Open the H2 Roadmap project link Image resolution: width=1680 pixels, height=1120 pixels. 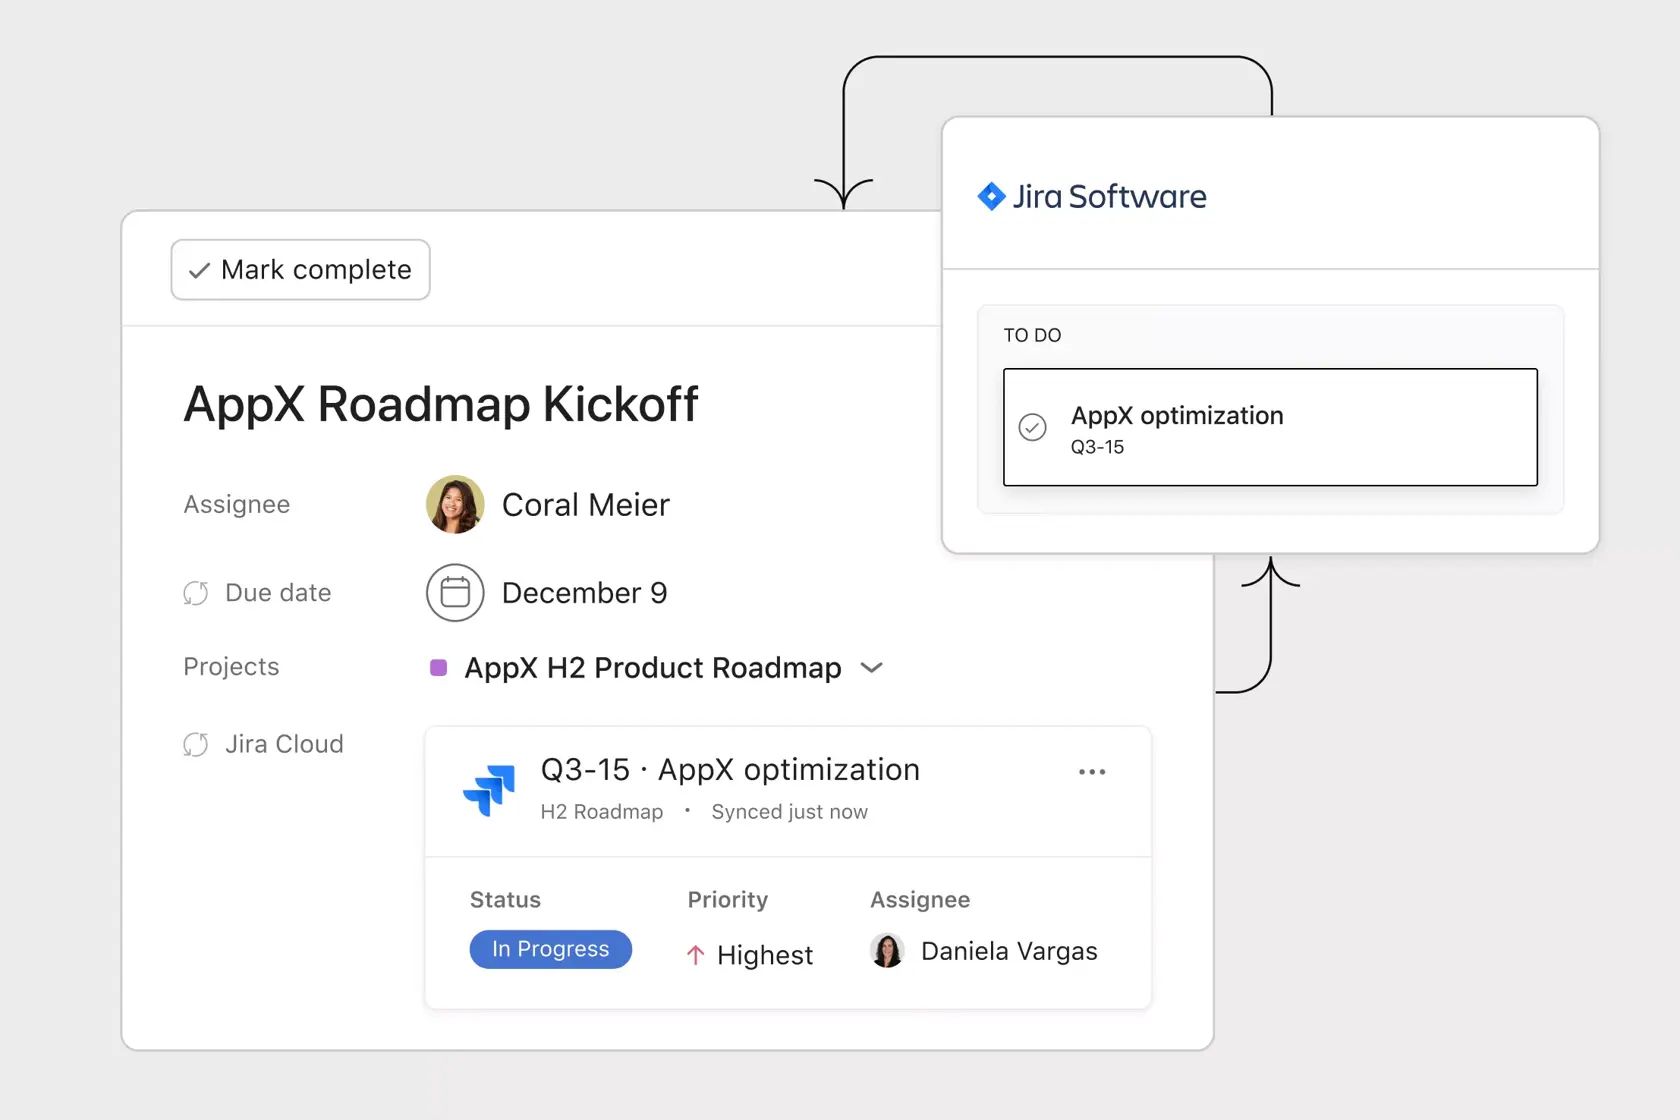[601, 811]
